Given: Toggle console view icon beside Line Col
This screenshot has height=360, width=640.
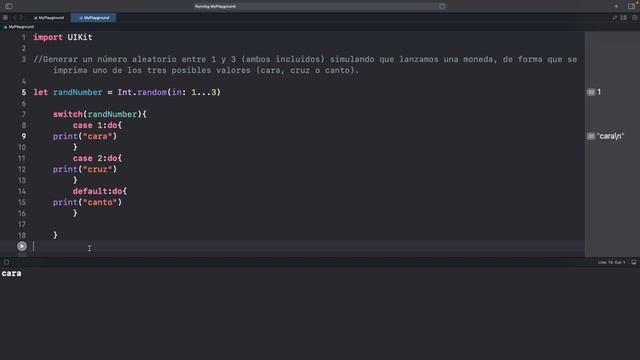Looking at the screenshot, I should pyautogui.click(x=634, y=262).
